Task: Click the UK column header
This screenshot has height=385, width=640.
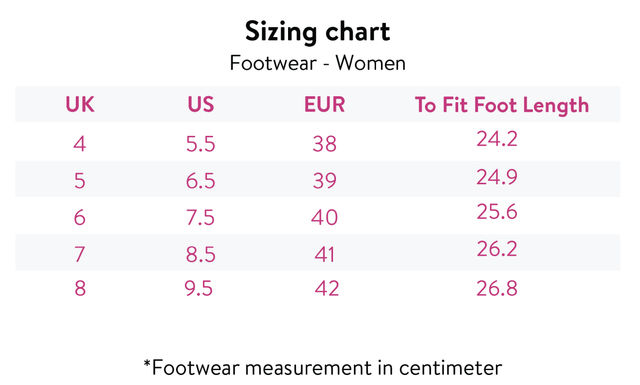Action: pyautogui.click(x=80, y=105)
